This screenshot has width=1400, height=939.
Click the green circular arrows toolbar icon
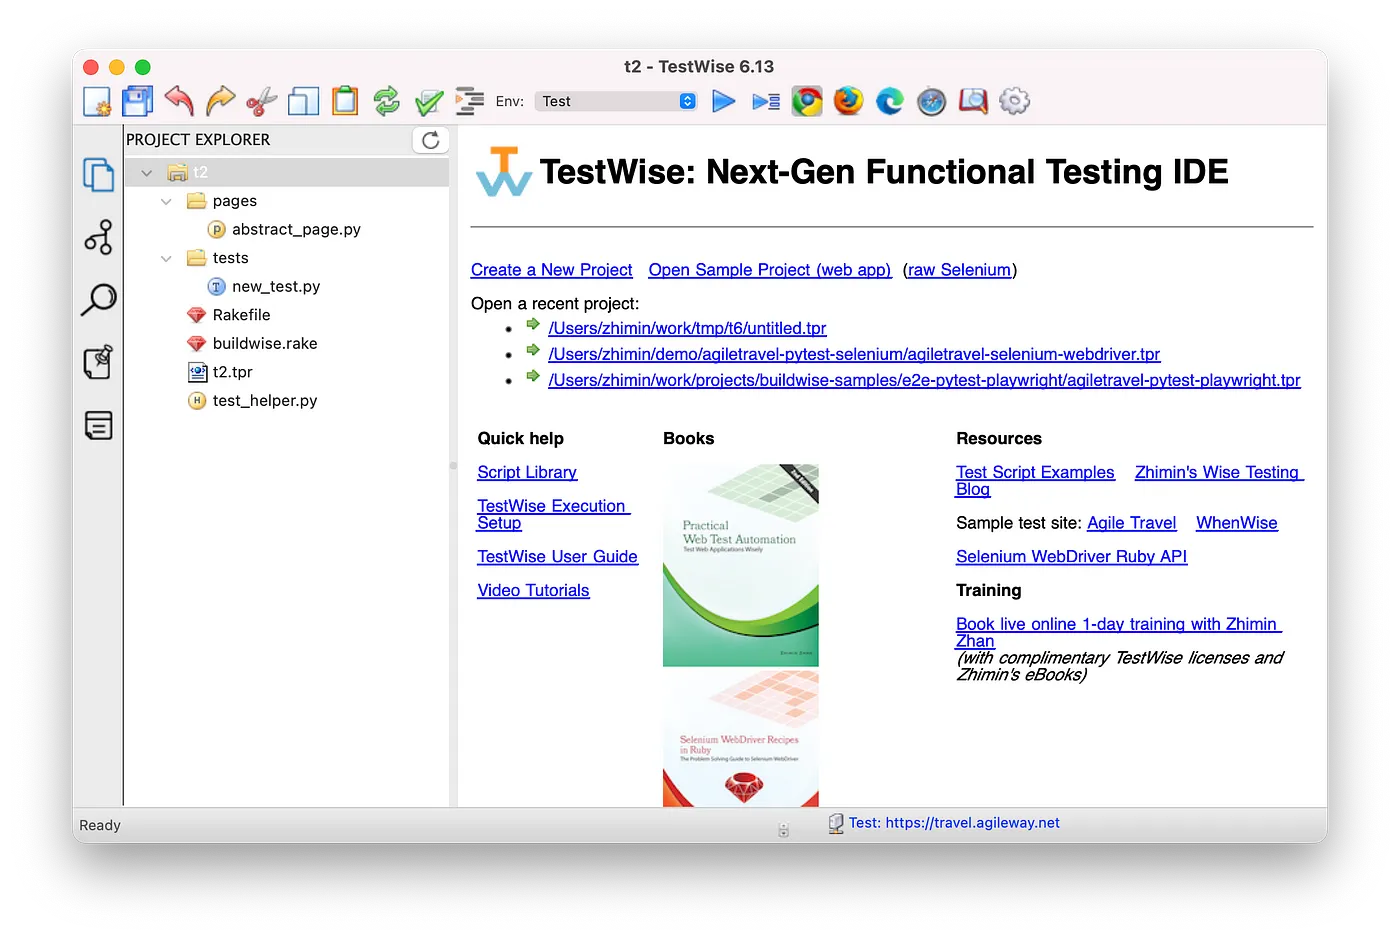[387, 101]
